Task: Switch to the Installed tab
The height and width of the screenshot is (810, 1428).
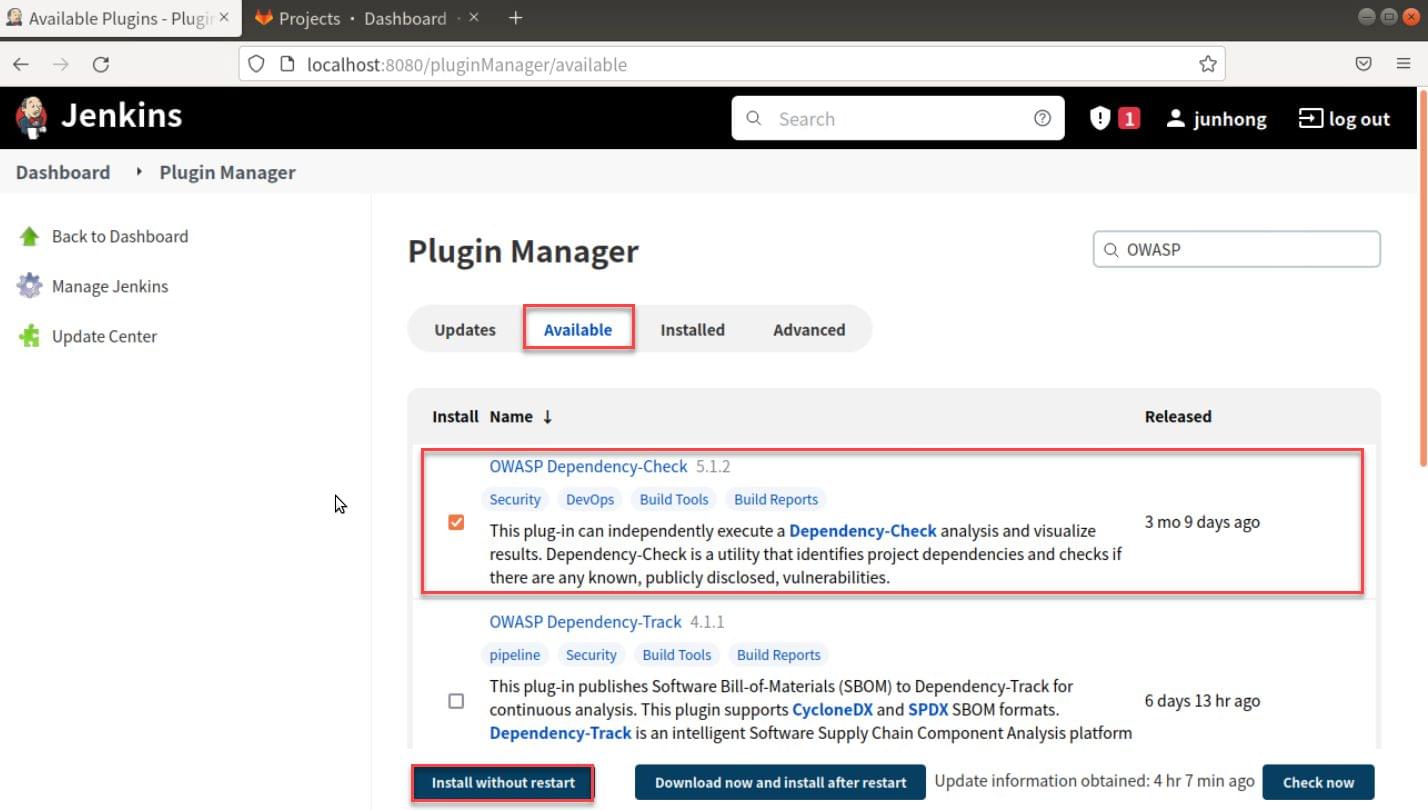Action: [x=692, y=329]
